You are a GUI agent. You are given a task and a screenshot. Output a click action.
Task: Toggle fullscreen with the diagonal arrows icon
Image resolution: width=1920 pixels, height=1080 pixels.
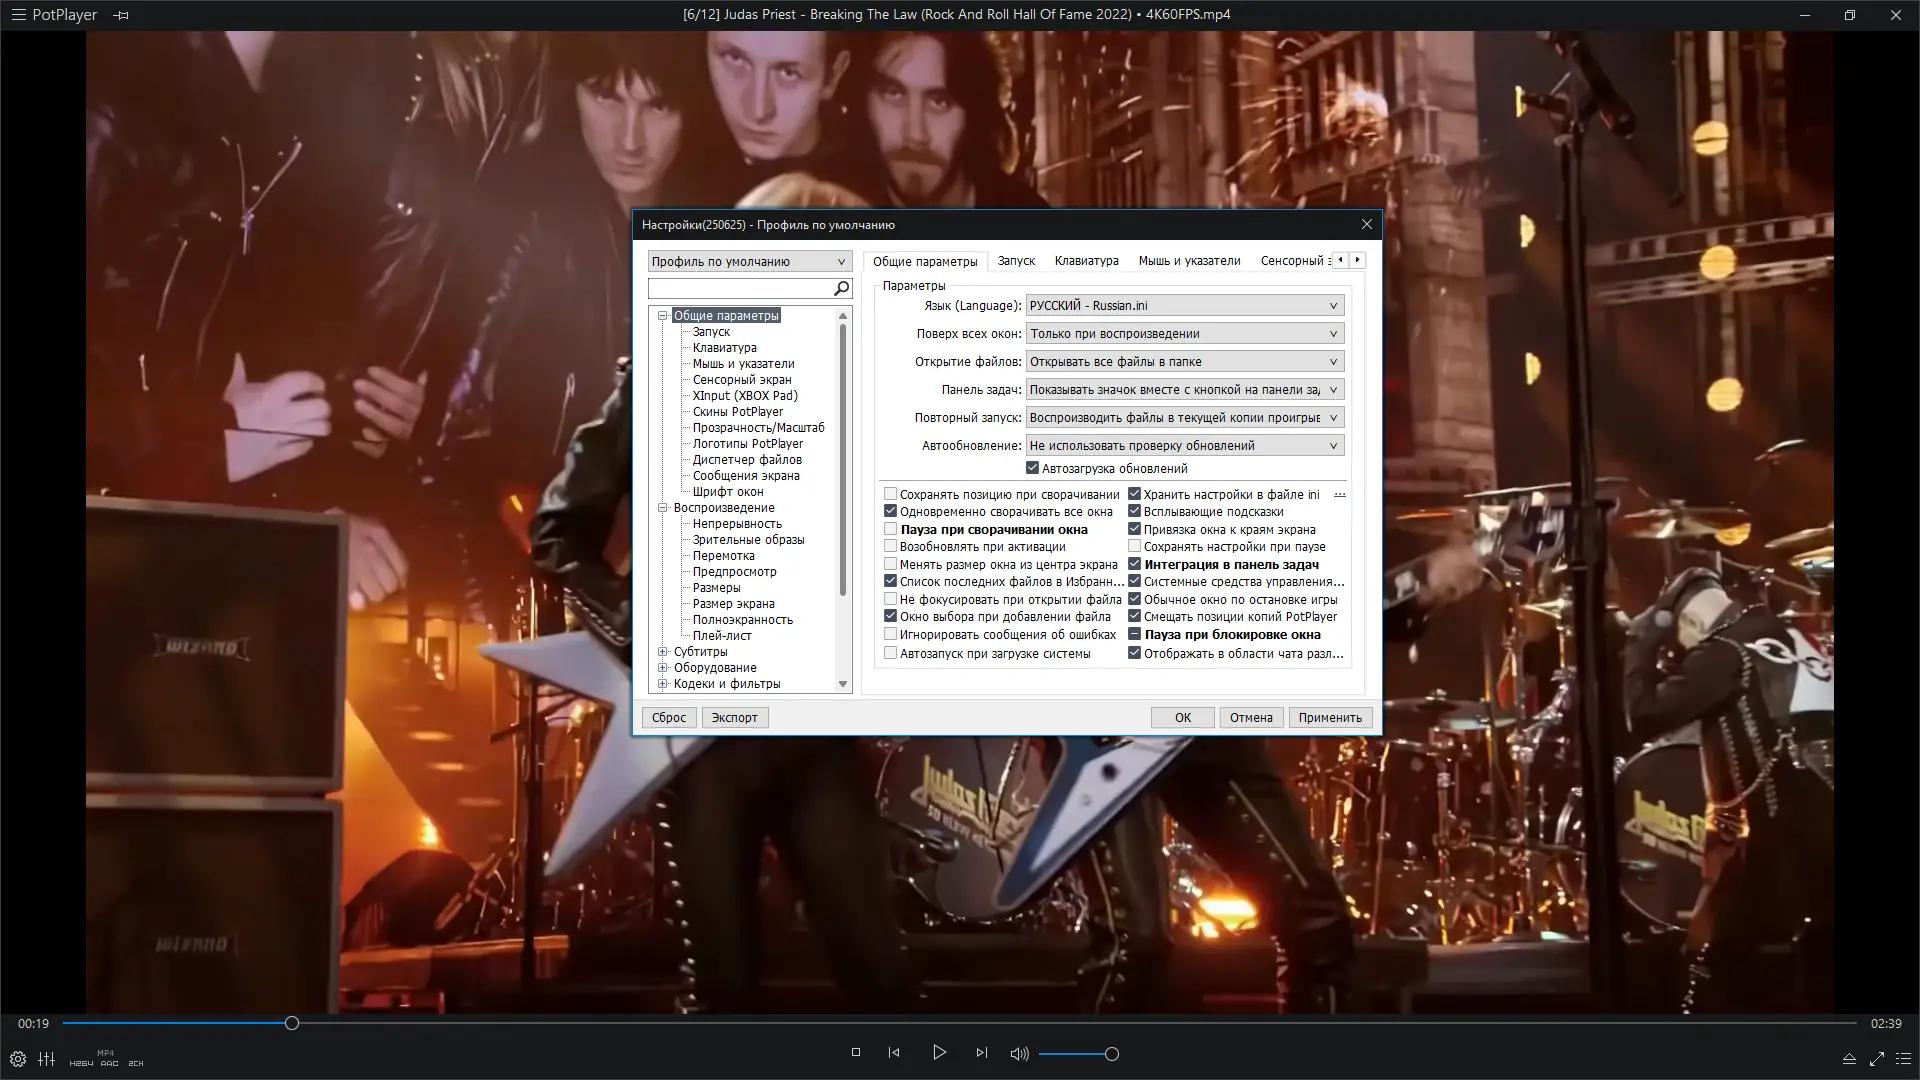click(x=1877, y=1057)
